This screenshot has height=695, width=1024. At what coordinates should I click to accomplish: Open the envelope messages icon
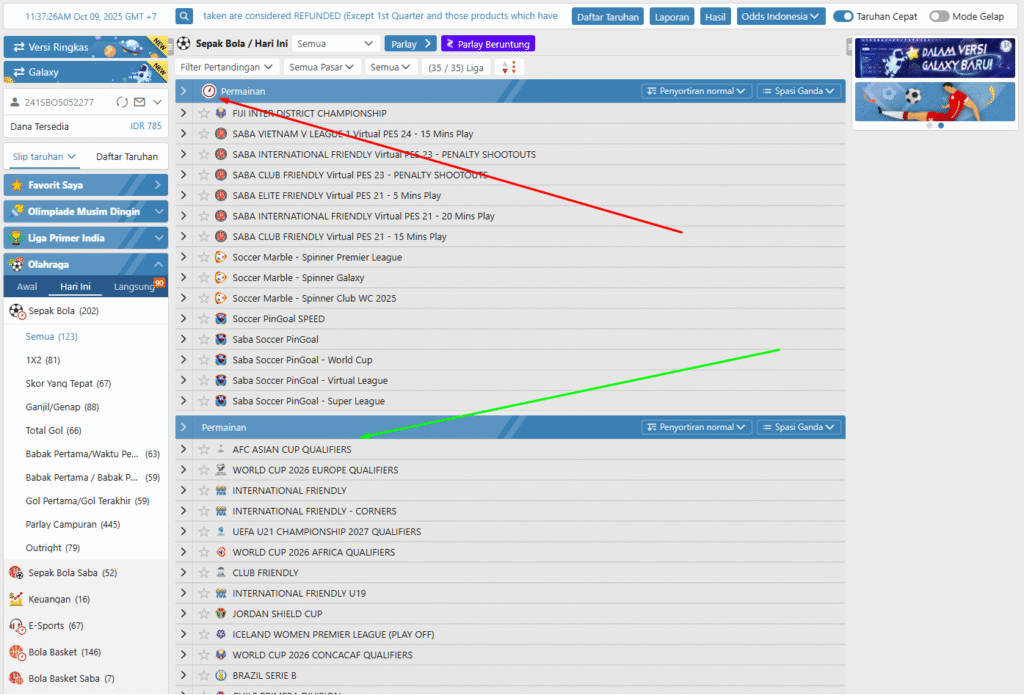click(x=139, y=102)
